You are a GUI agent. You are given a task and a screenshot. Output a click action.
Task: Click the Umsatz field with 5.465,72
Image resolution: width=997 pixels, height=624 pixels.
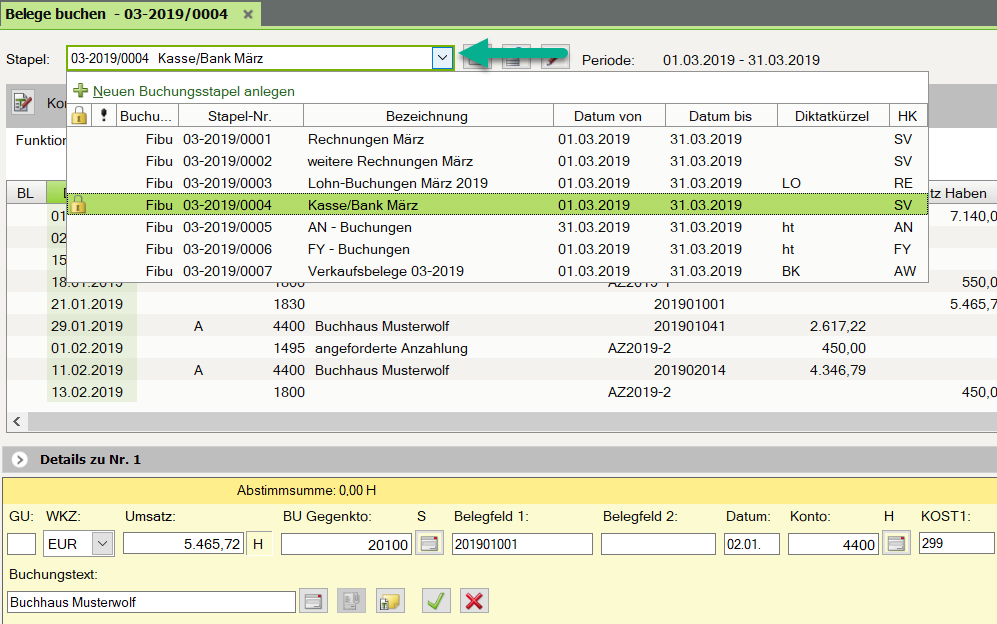(x=184, y=544)
